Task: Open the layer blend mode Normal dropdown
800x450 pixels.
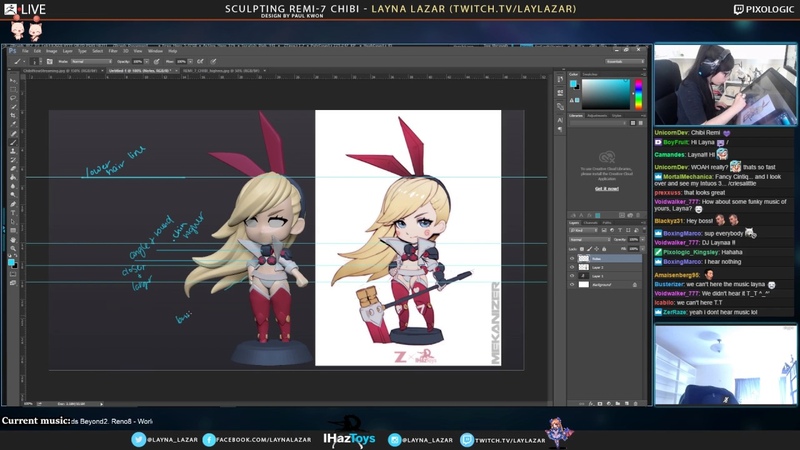Action: 588,240
